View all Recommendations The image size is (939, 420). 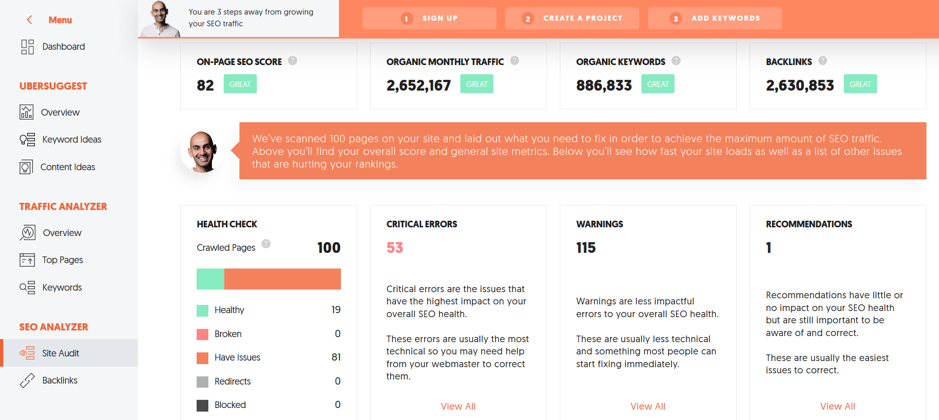click(x=838, y=406)
